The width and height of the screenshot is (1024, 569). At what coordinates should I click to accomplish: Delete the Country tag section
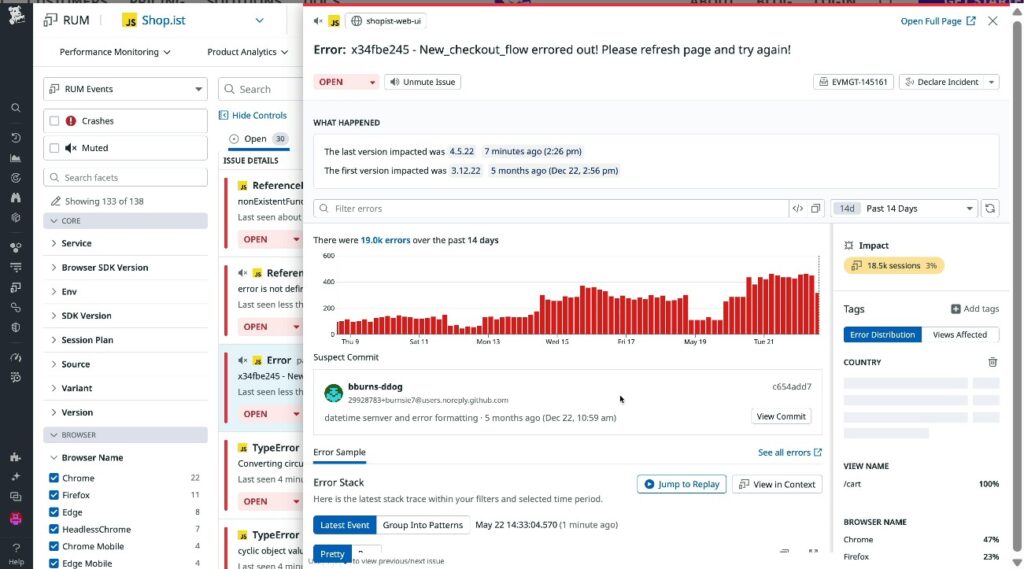(993, 362)
